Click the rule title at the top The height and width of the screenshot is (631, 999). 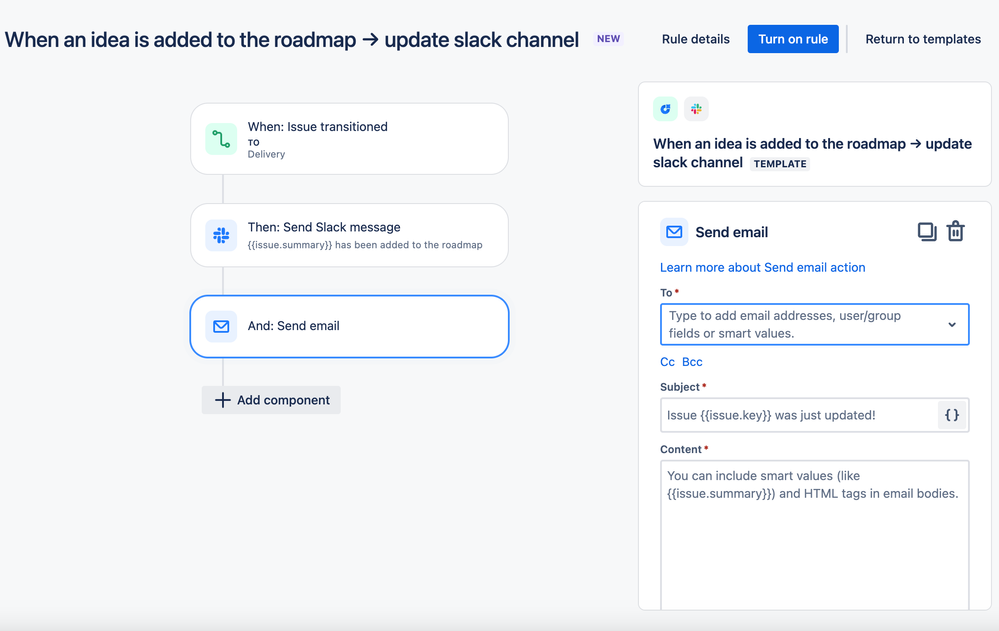click(292, 40)
